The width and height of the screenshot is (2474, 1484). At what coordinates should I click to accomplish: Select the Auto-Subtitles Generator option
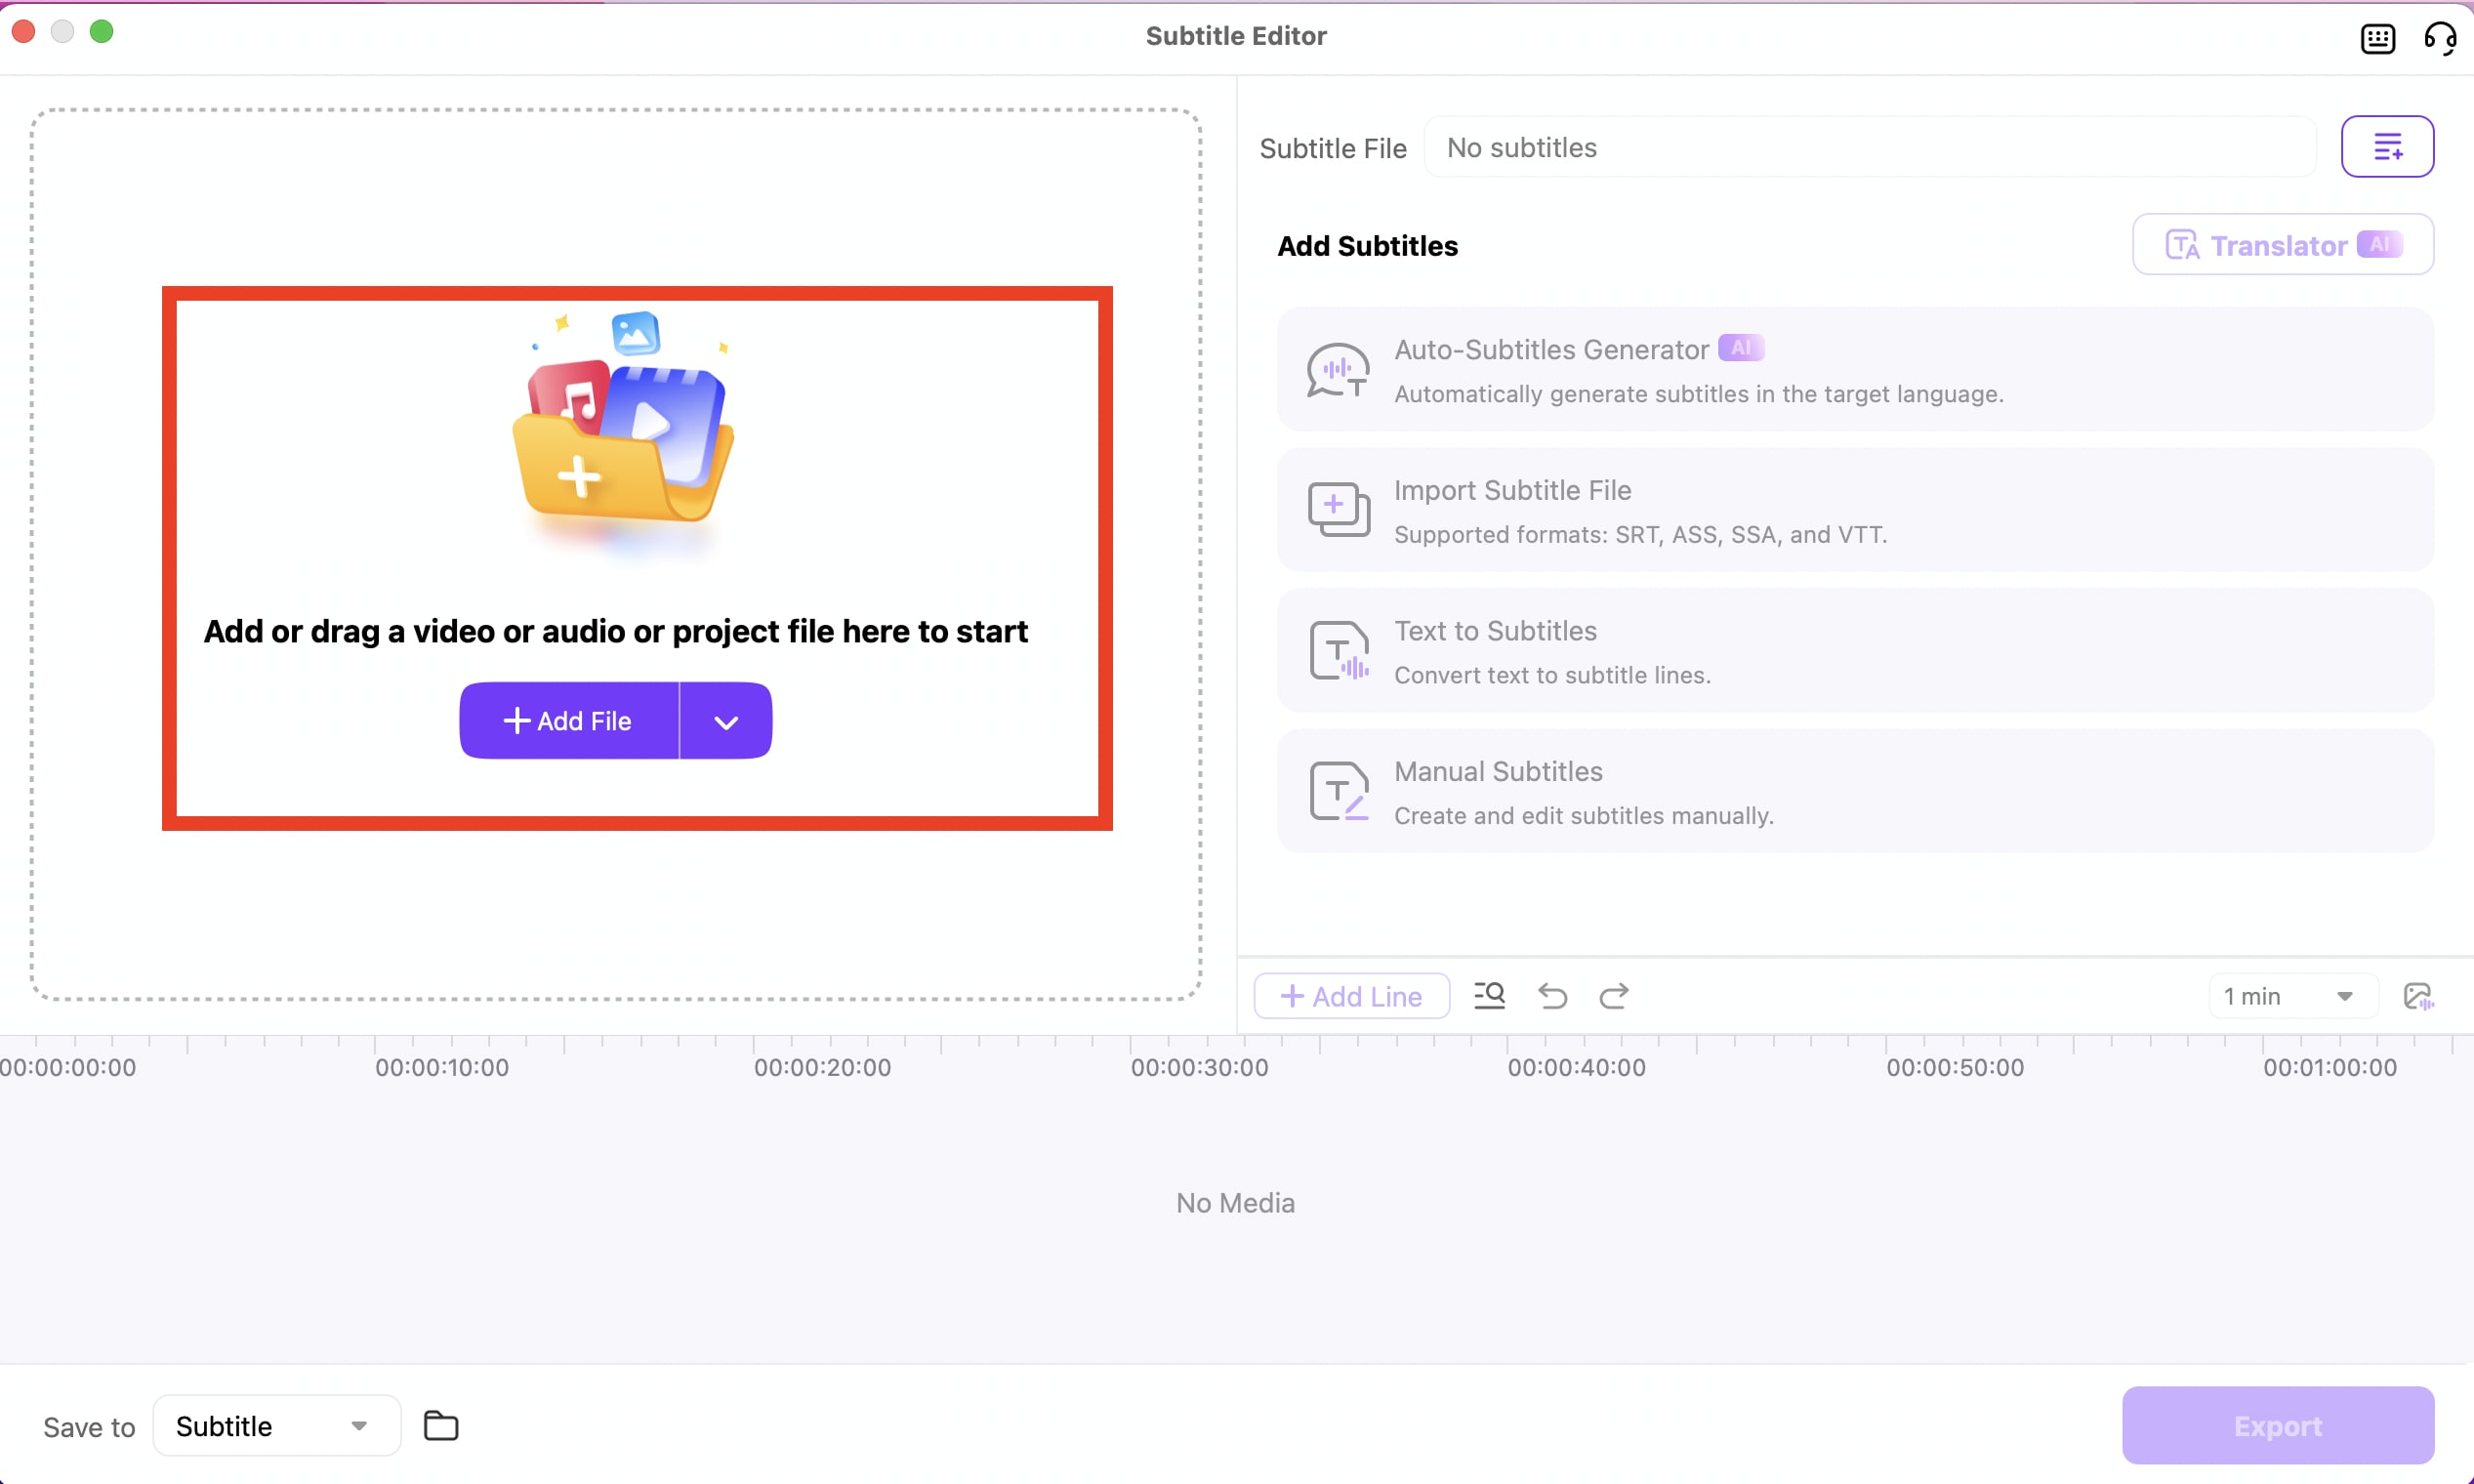[x=1854, y=369]
